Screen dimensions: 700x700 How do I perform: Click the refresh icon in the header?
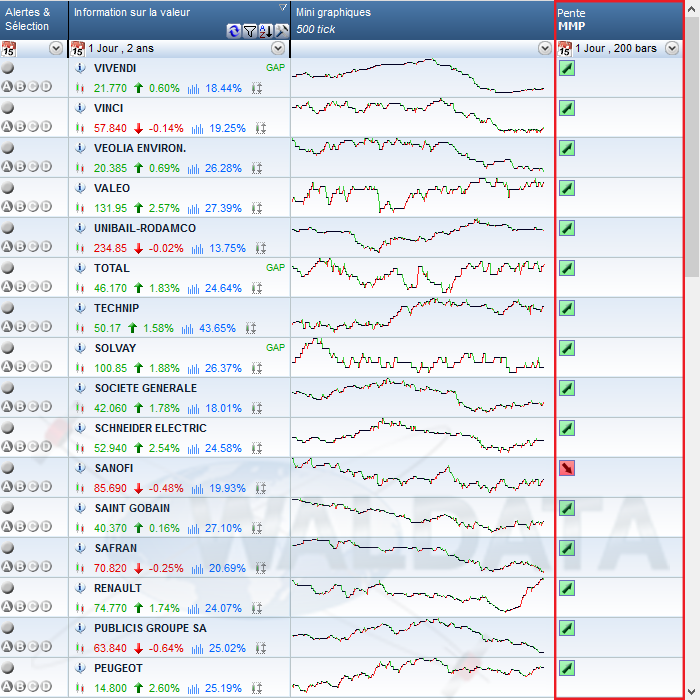(233, 31)
